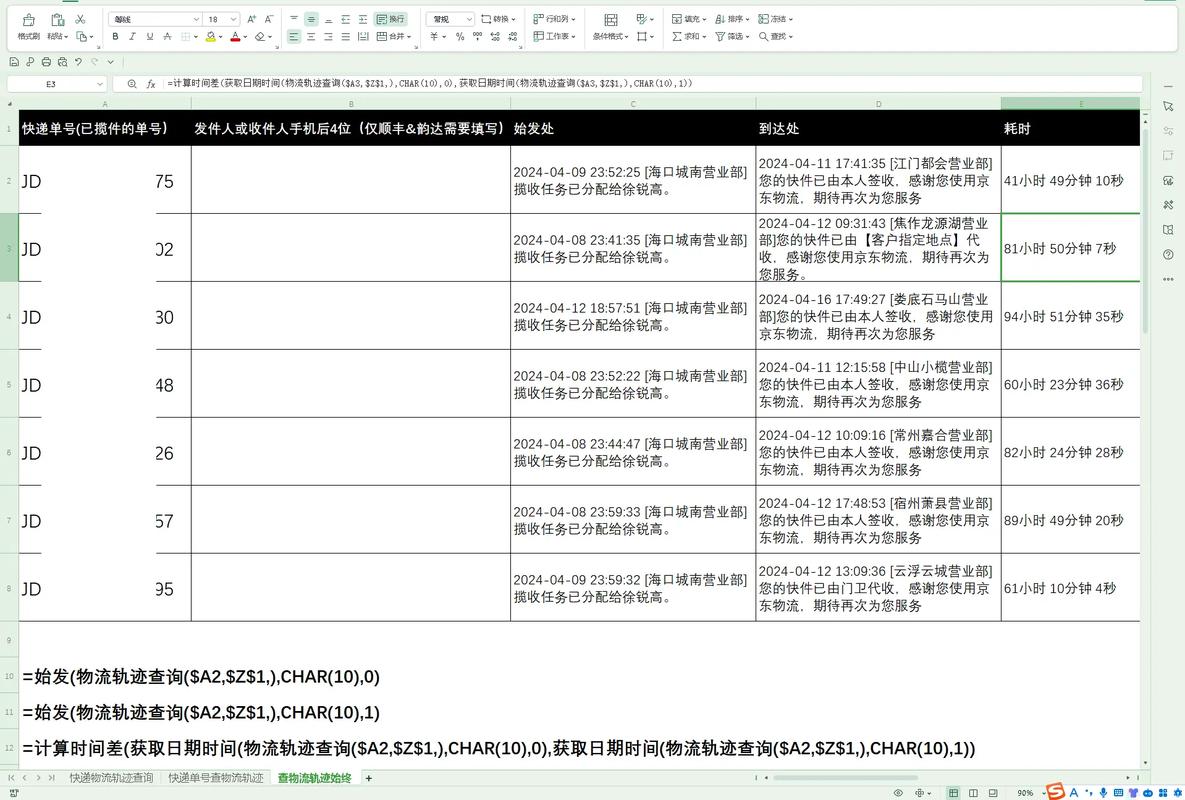Open the Find (查找) tool
Screen dimensions: 1185x800
776,36
